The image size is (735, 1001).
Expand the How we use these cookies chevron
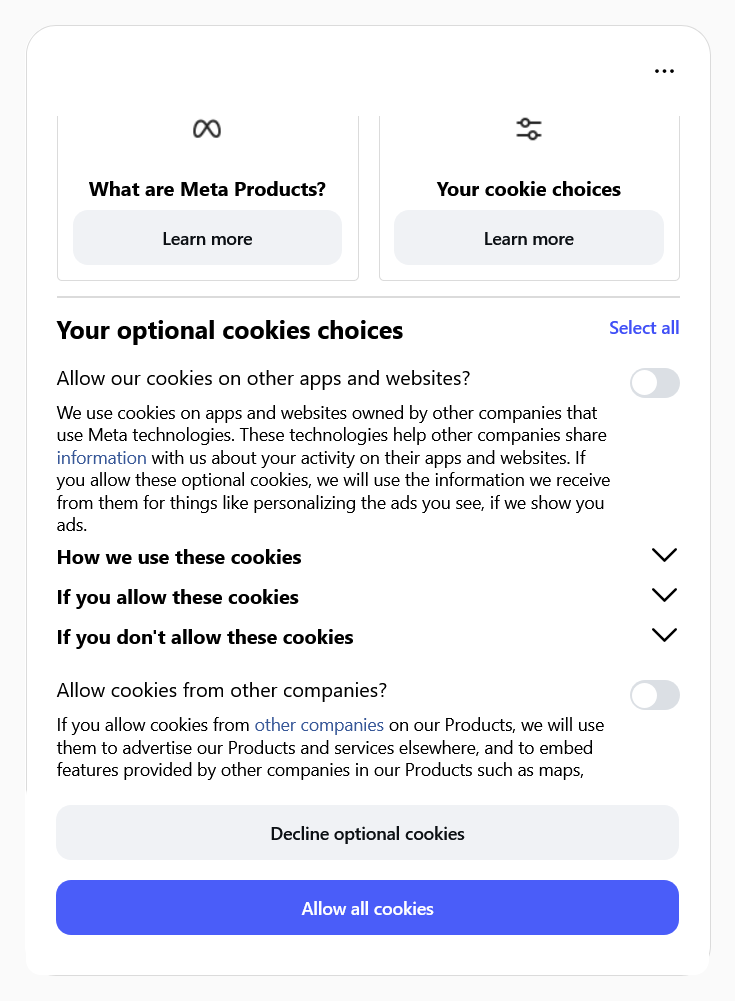[x=664, y=555]
